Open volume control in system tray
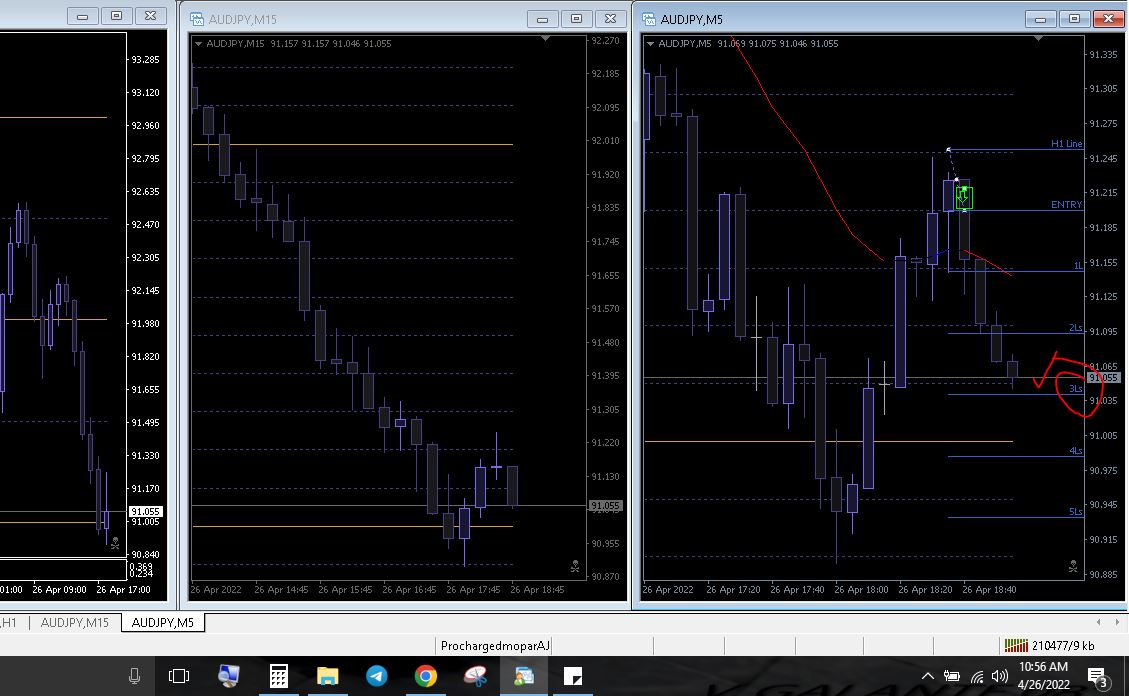1129x696 pixels. click(999, 676)
